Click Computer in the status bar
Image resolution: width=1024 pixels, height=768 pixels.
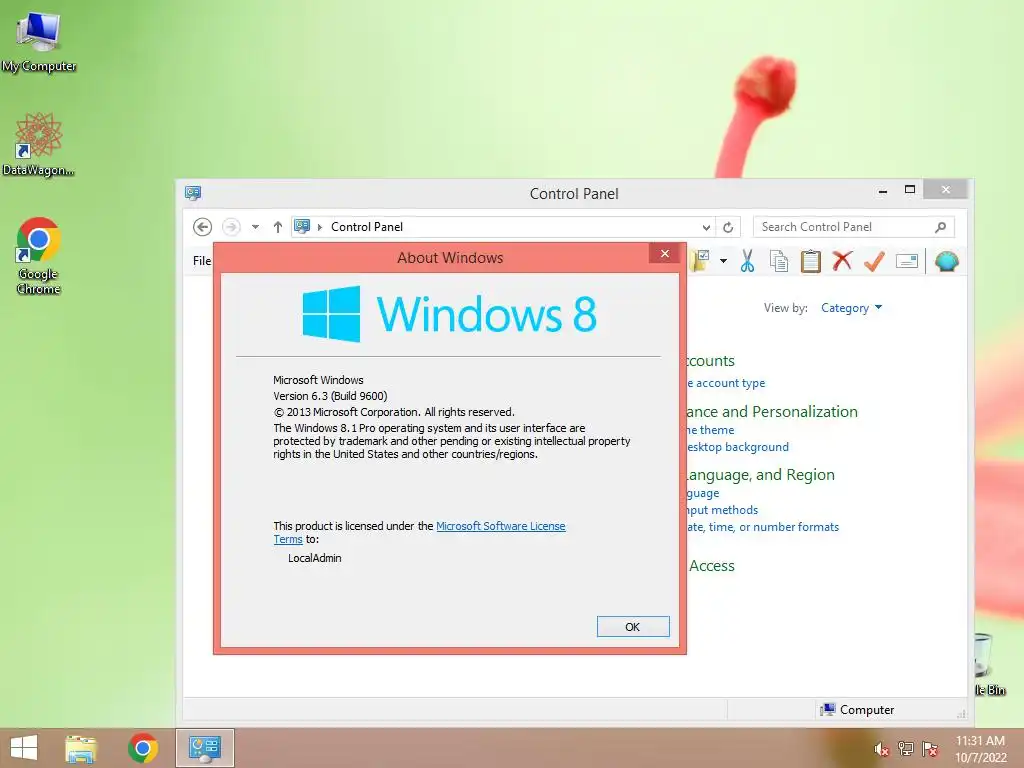pos(857,709)
